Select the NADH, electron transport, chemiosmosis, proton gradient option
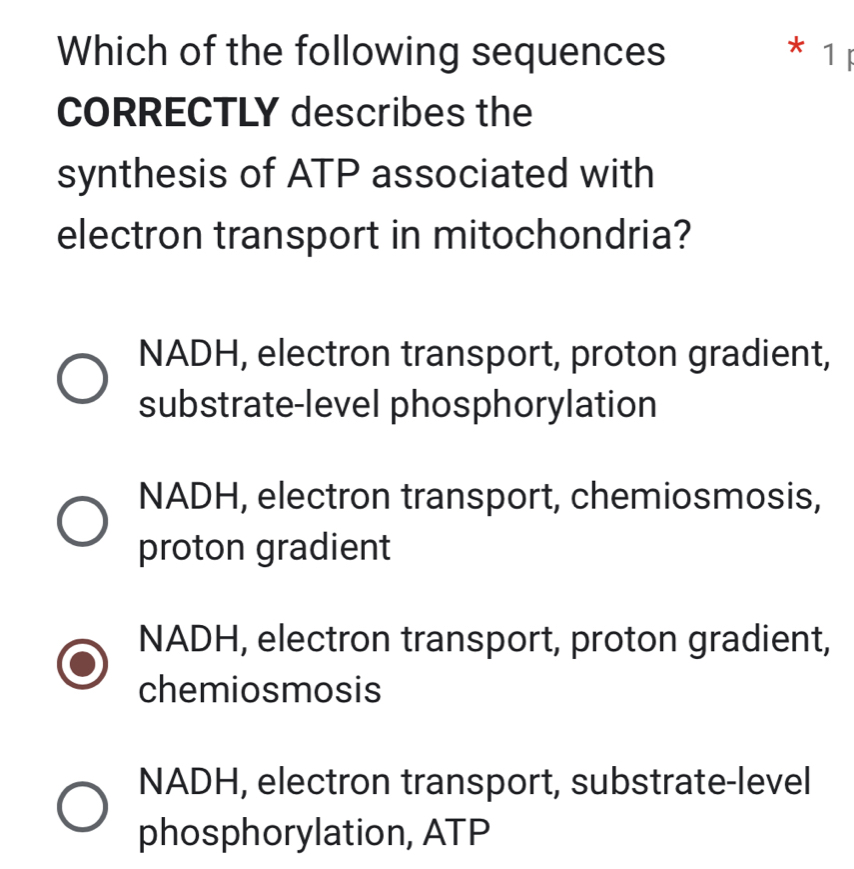Screen dimensions: 854x869 [84, 520]
